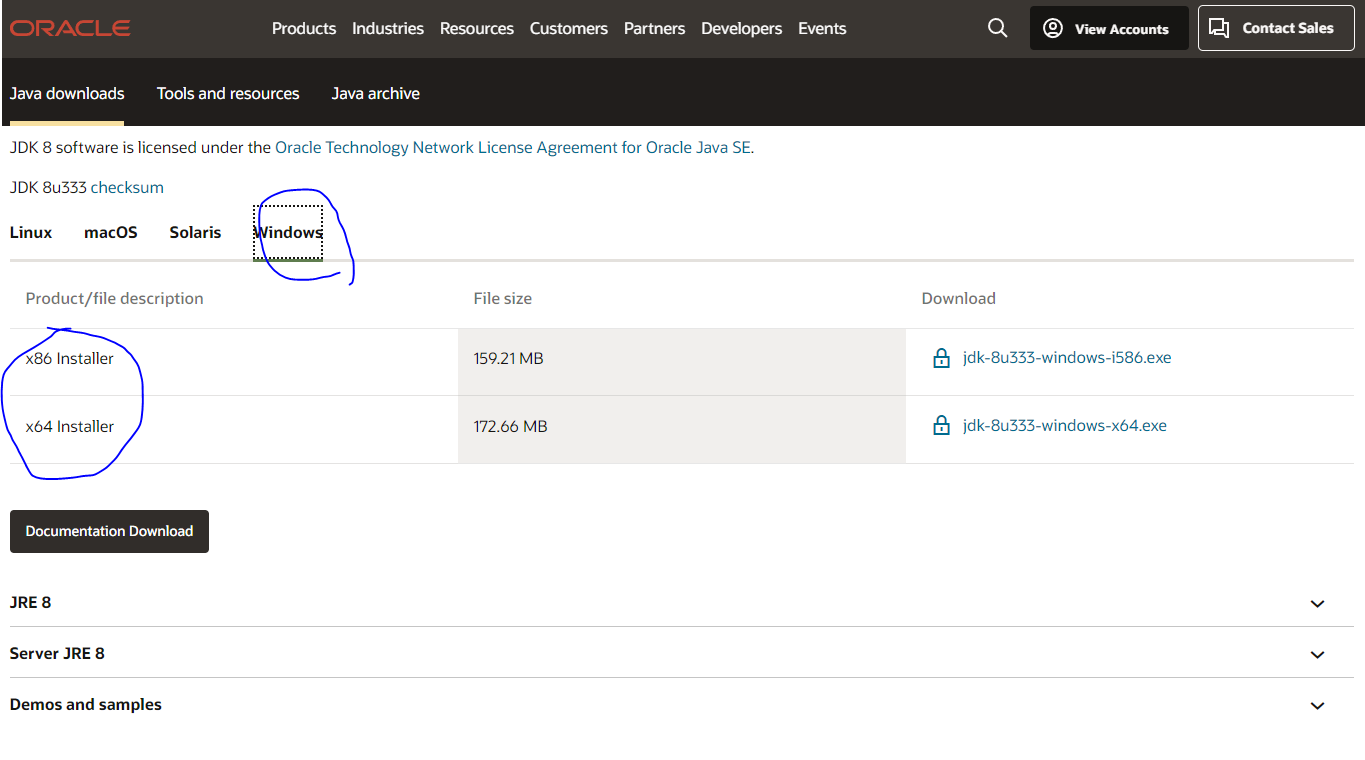Open the Industries menu
The width and height of the screenshot is (1365, 760).
click(x=388, y=28)
